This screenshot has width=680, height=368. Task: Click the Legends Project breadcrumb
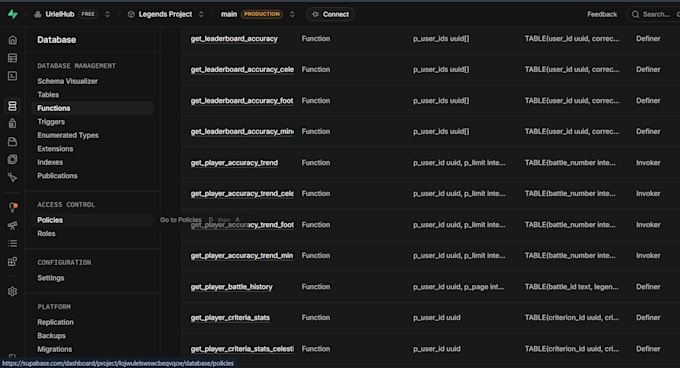click(165, 14)
